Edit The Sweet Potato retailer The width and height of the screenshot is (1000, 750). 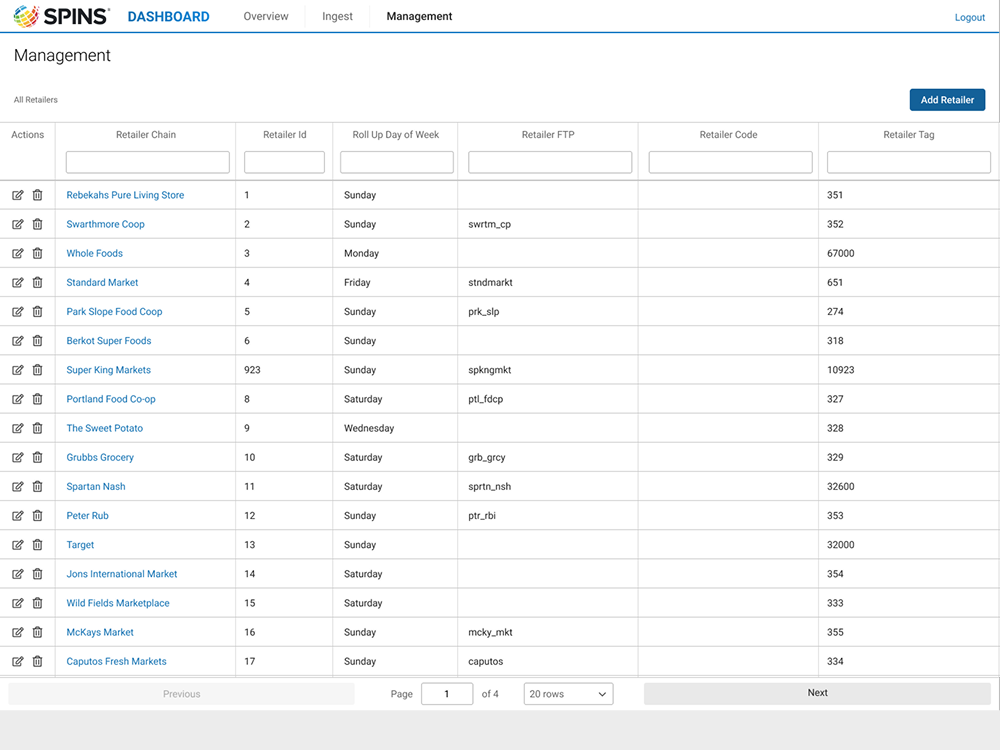click(x=18, y=429)
